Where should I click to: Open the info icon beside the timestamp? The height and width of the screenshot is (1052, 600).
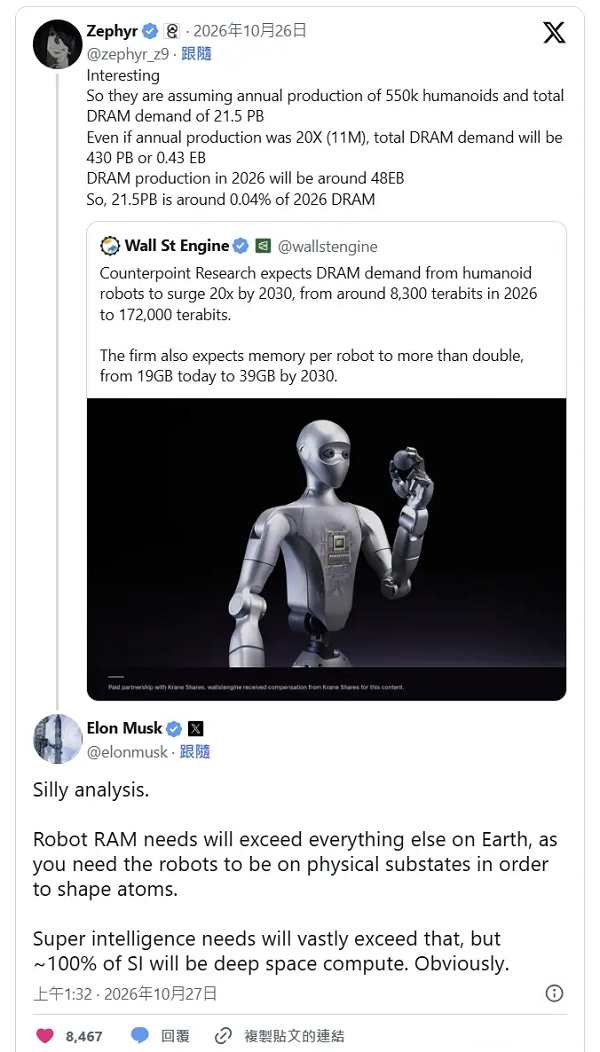(x=554, y=994)
